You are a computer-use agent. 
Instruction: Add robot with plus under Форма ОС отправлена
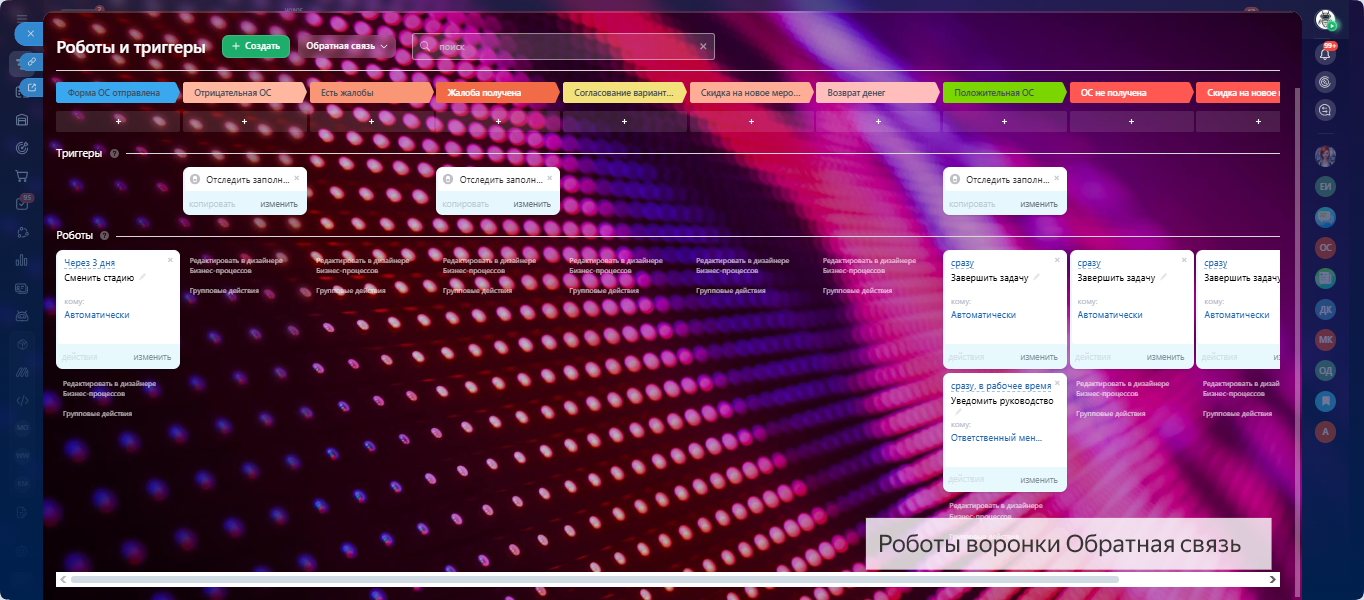click(x=118, y=121)
